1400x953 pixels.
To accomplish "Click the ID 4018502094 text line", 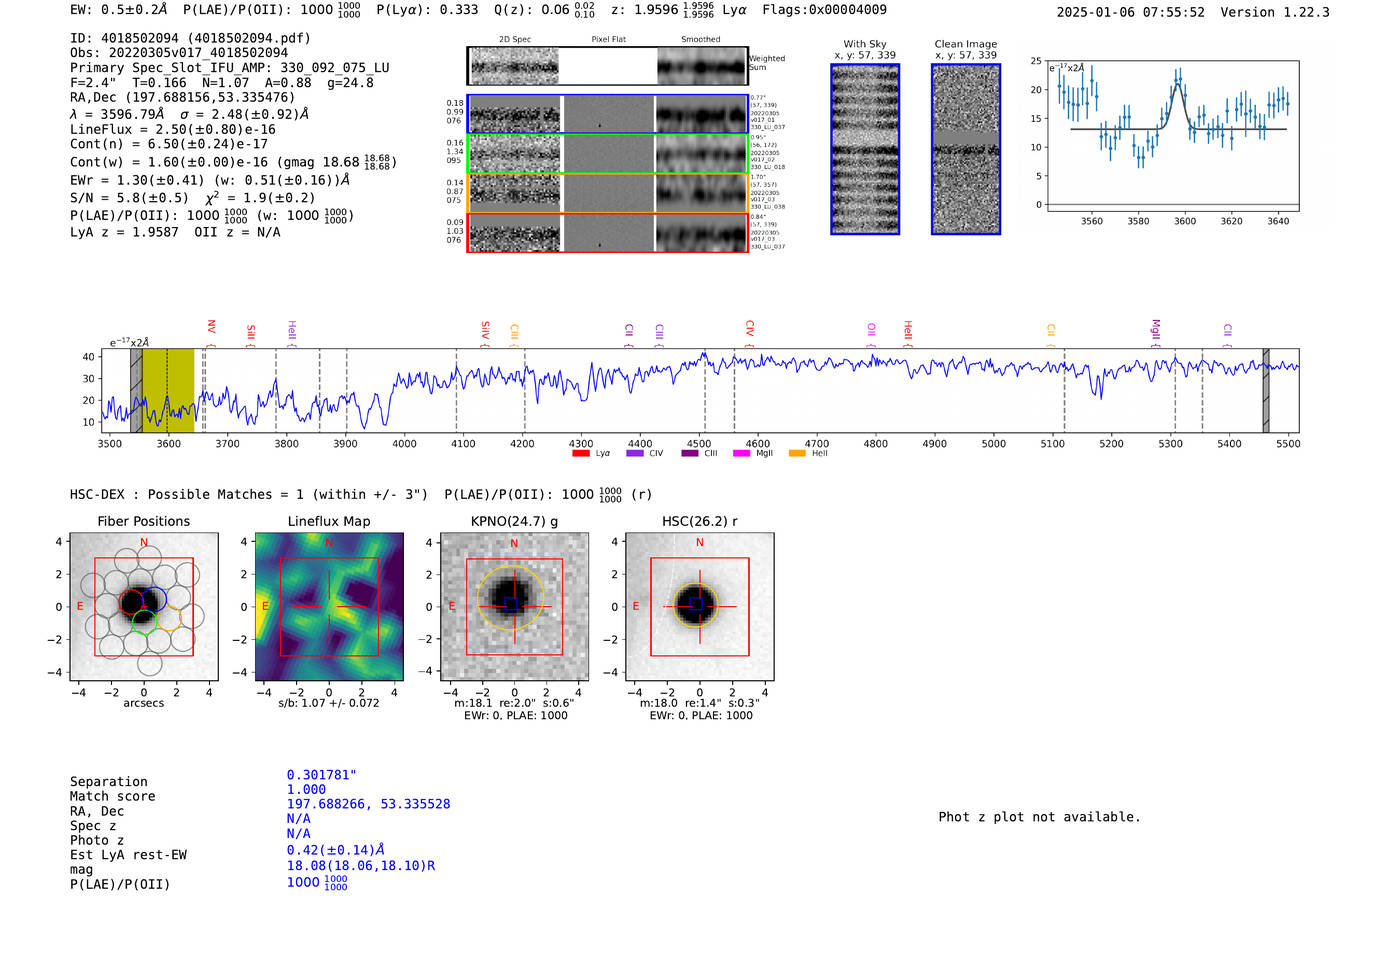I will point(190,38).
